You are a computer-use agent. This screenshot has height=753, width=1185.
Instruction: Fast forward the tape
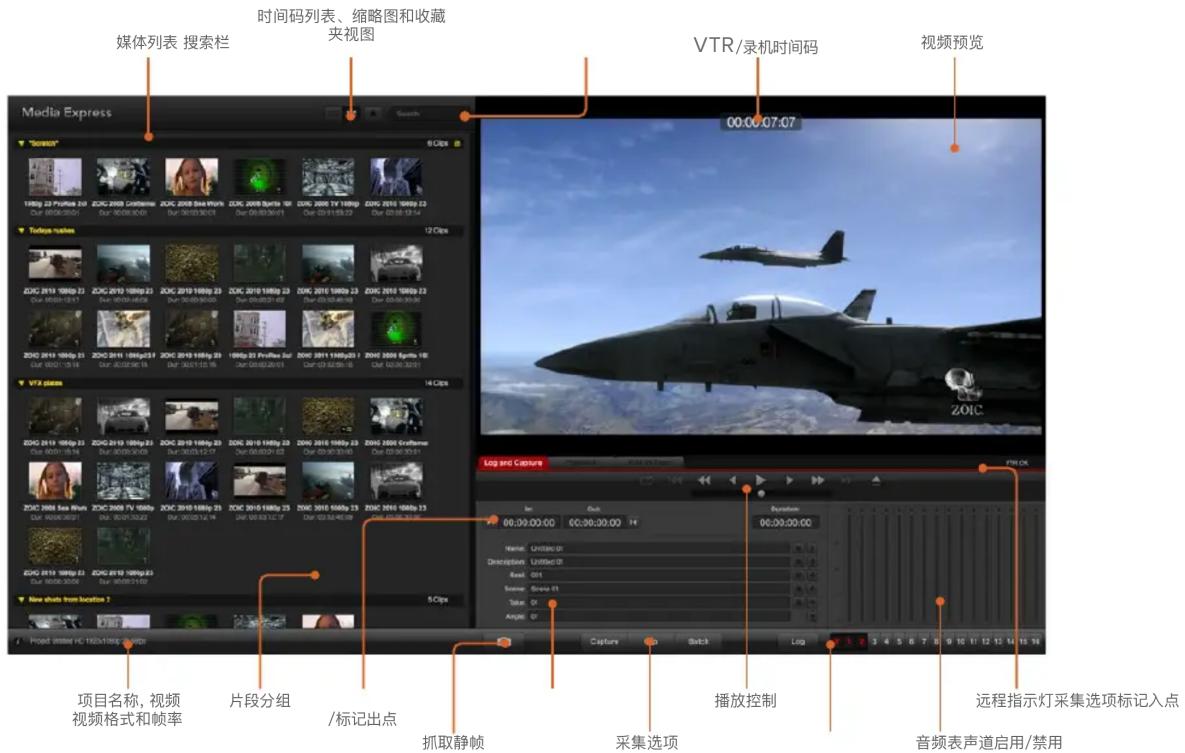tap(818, 480)
